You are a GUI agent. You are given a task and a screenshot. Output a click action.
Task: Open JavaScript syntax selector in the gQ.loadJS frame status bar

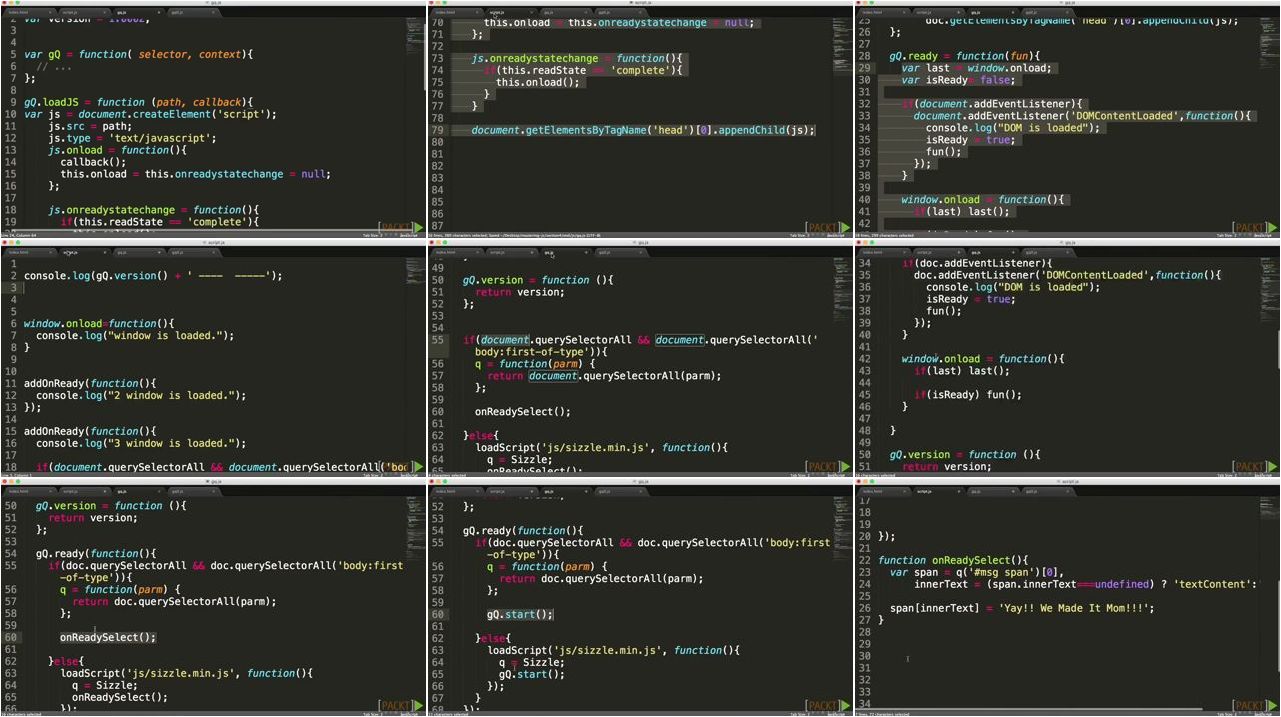coord(410,235)
